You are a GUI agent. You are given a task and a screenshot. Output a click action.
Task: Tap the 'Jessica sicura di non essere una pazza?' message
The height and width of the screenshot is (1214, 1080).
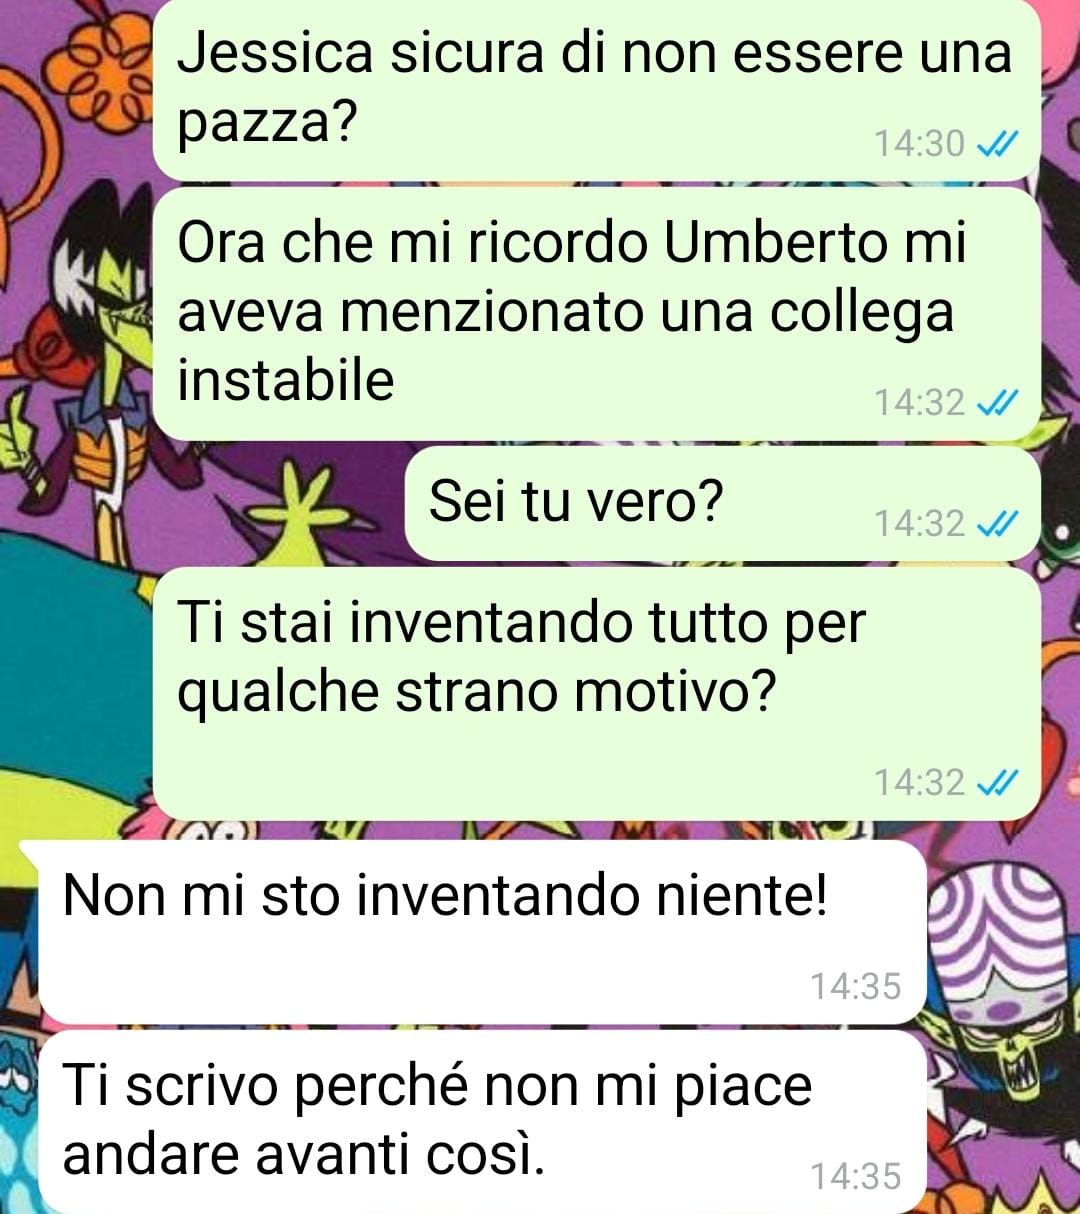596,89
